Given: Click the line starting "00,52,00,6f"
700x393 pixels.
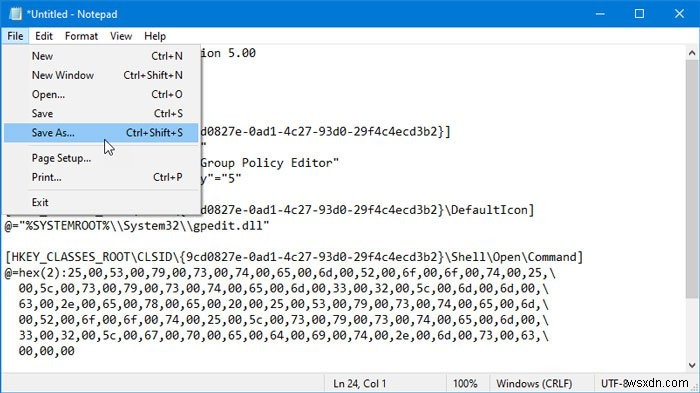Looking at the screenshot, I should [283, 320].
